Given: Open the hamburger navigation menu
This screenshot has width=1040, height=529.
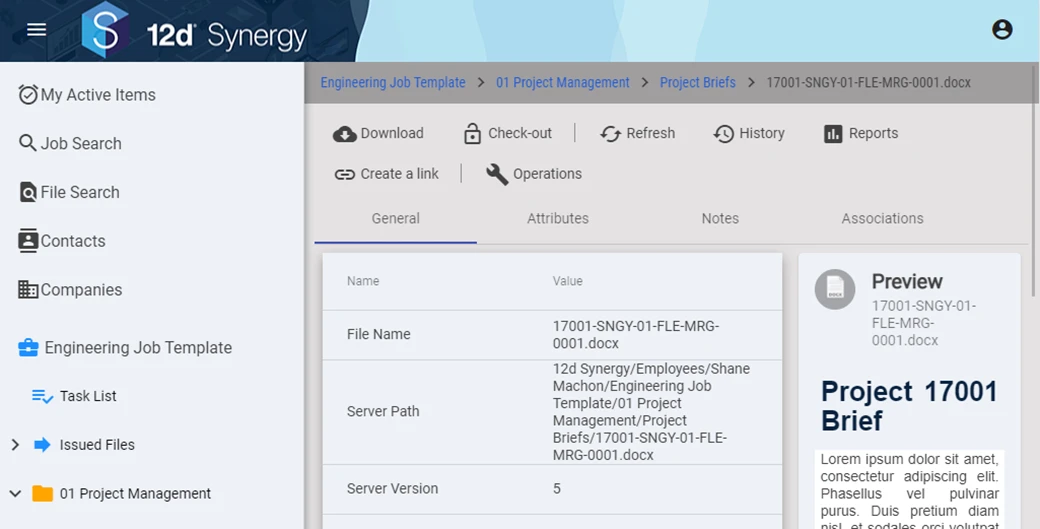Looking at the screenshot, I should point(36,30).
